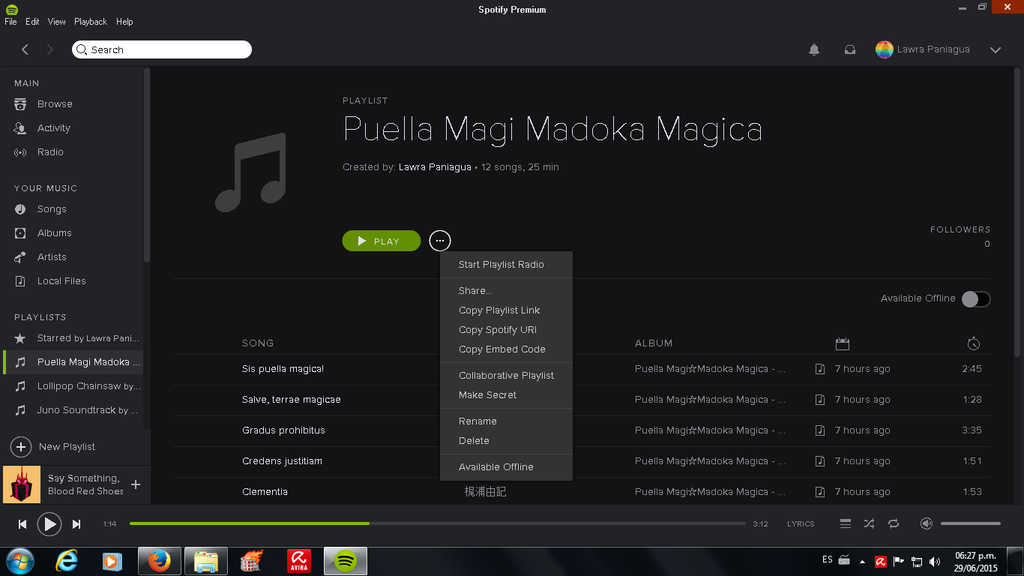Open the Starred playlist
This screenshot has height=576, width=1024.
tap(73, 338)
